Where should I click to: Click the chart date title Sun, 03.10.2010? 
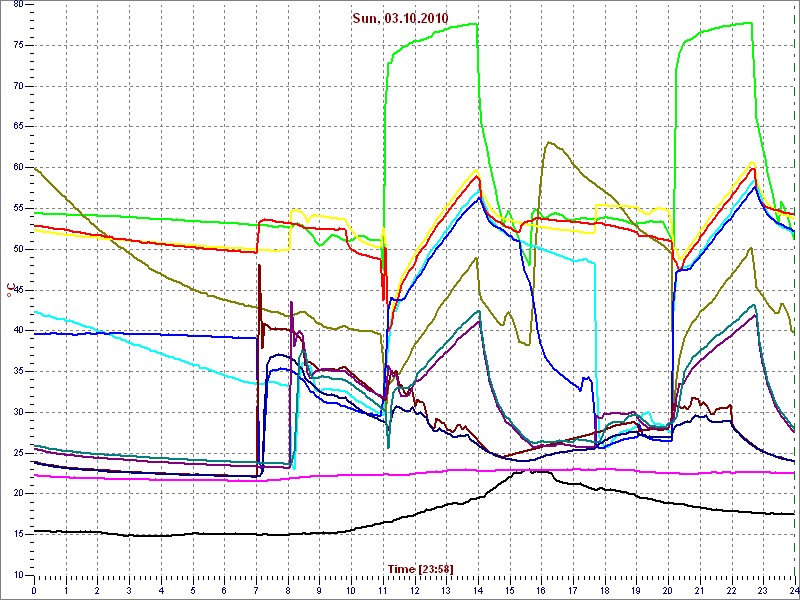tap(400, 19)
